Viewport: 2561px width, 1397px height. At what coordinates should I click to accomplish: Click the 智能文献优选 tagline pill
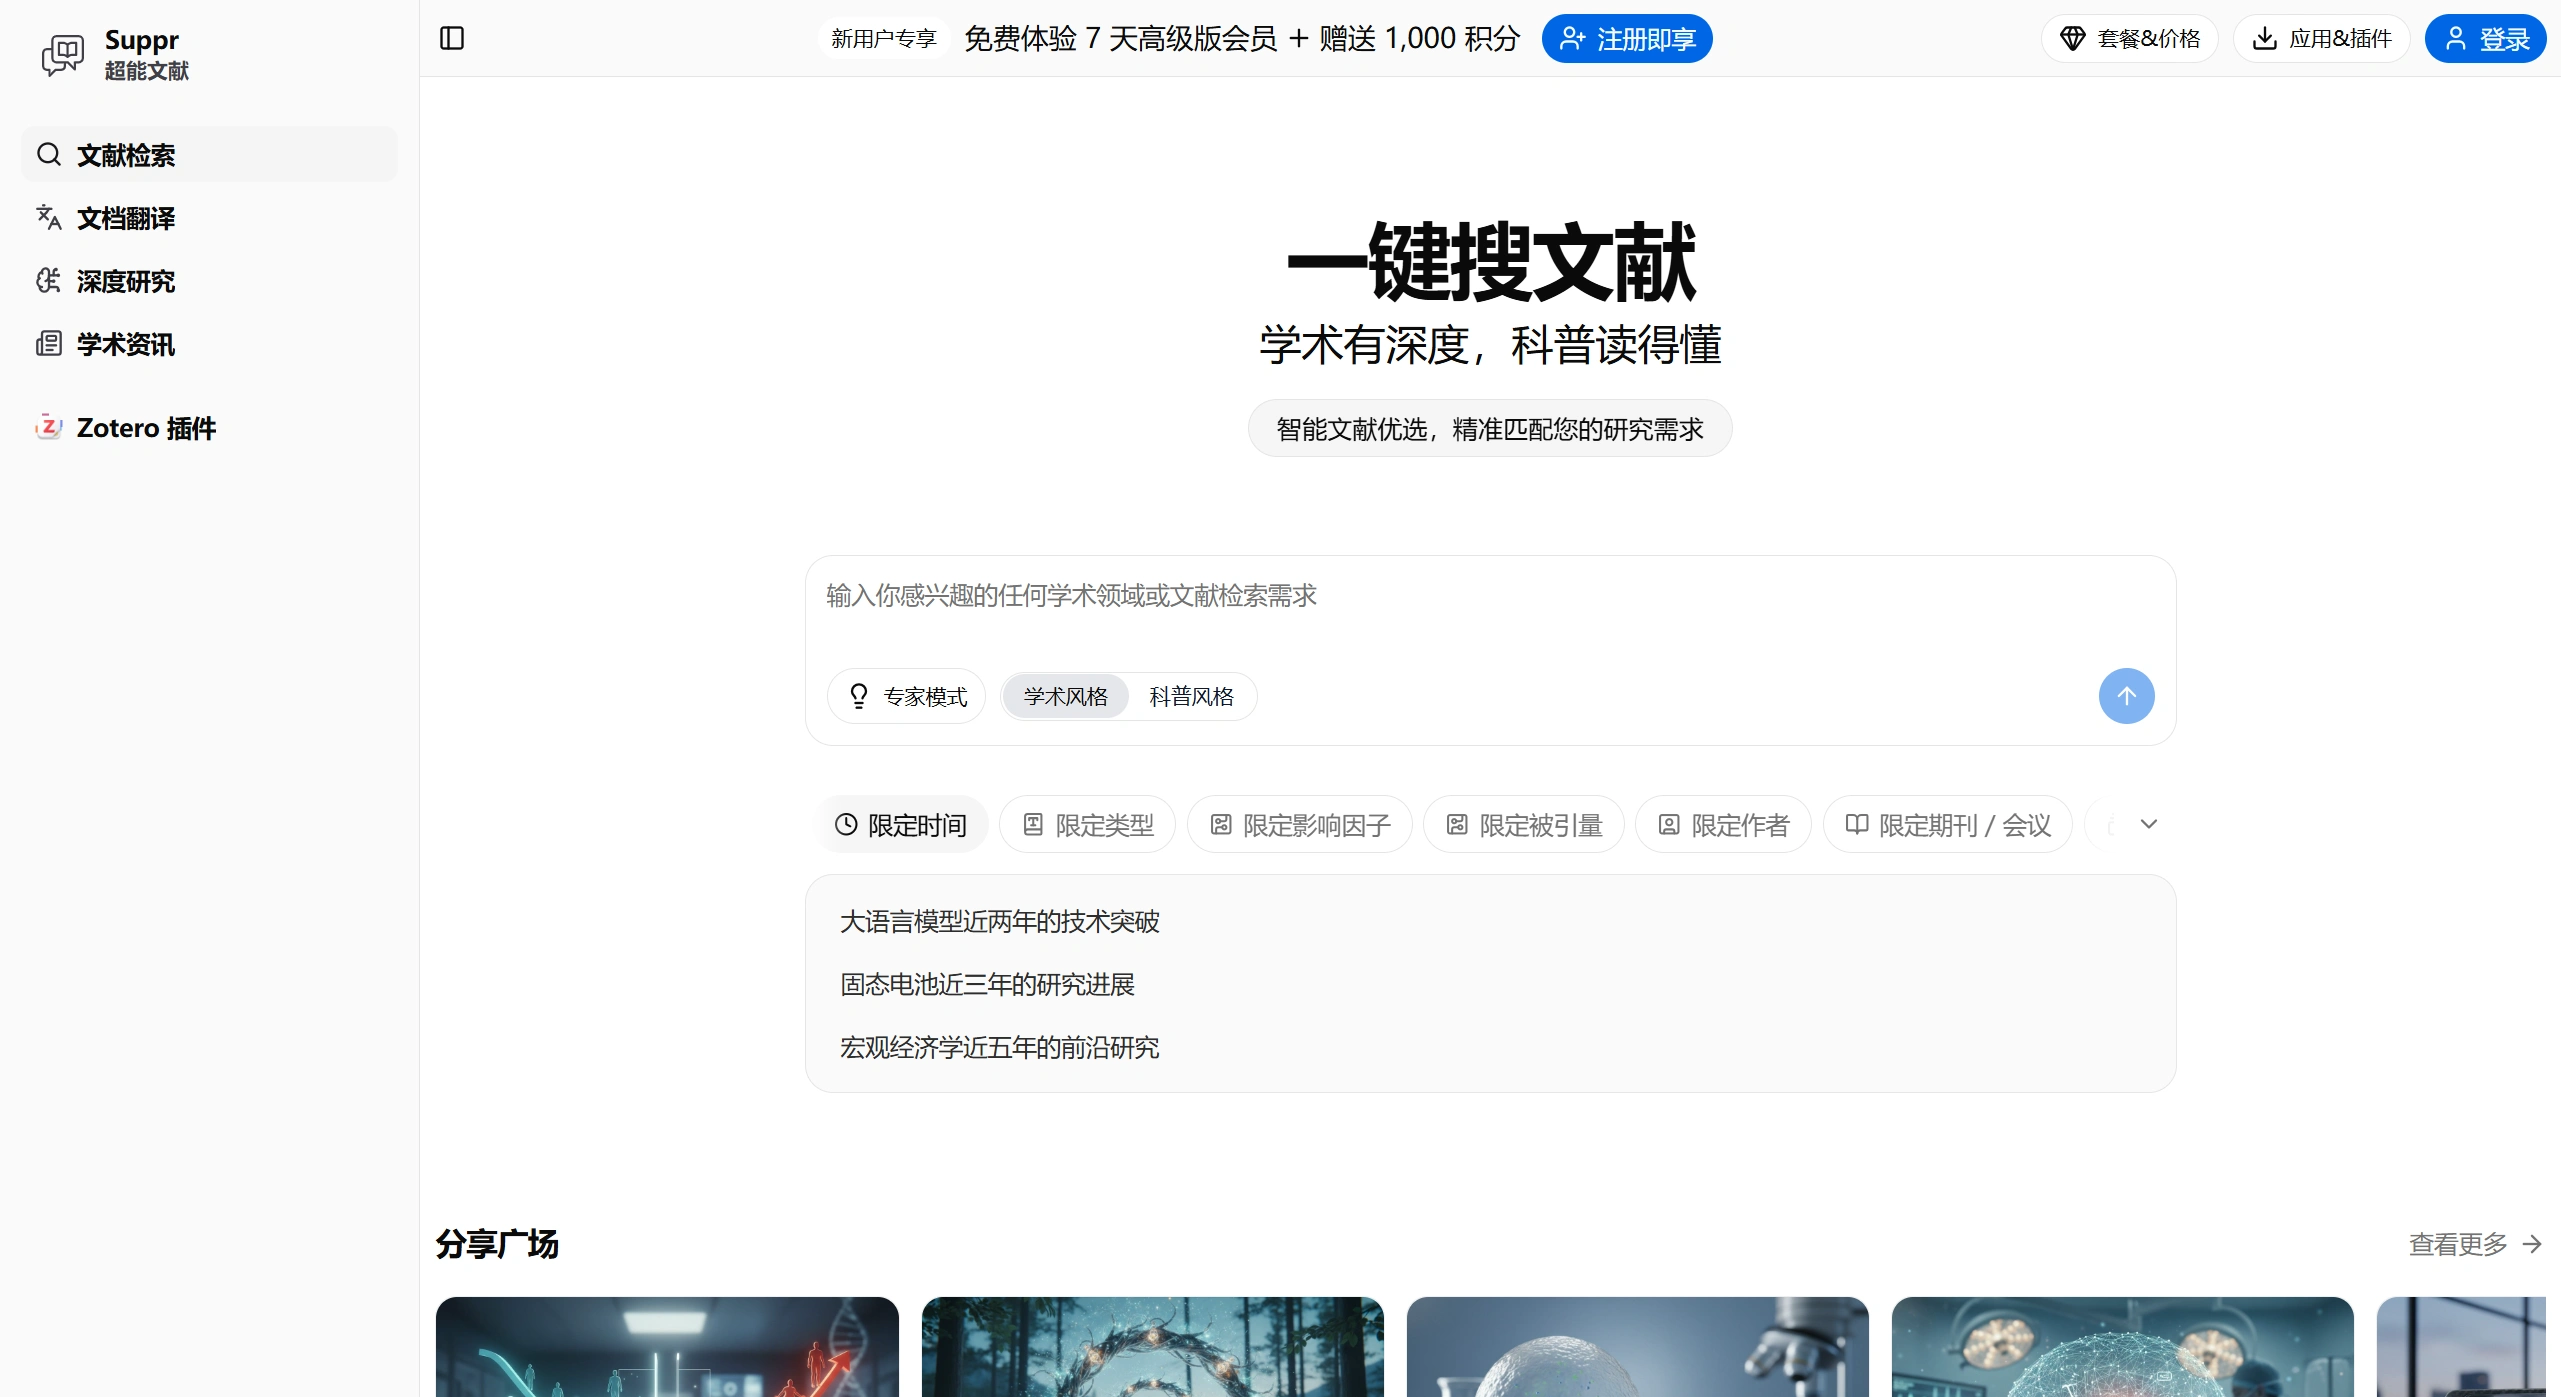[x=1490, y=429]
